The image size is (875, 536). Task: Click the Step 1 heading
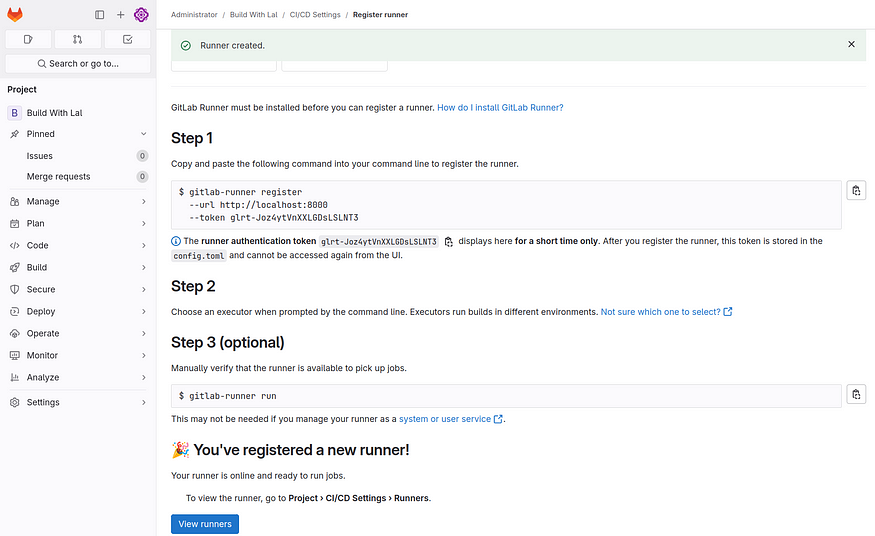(x=192, y=138)
